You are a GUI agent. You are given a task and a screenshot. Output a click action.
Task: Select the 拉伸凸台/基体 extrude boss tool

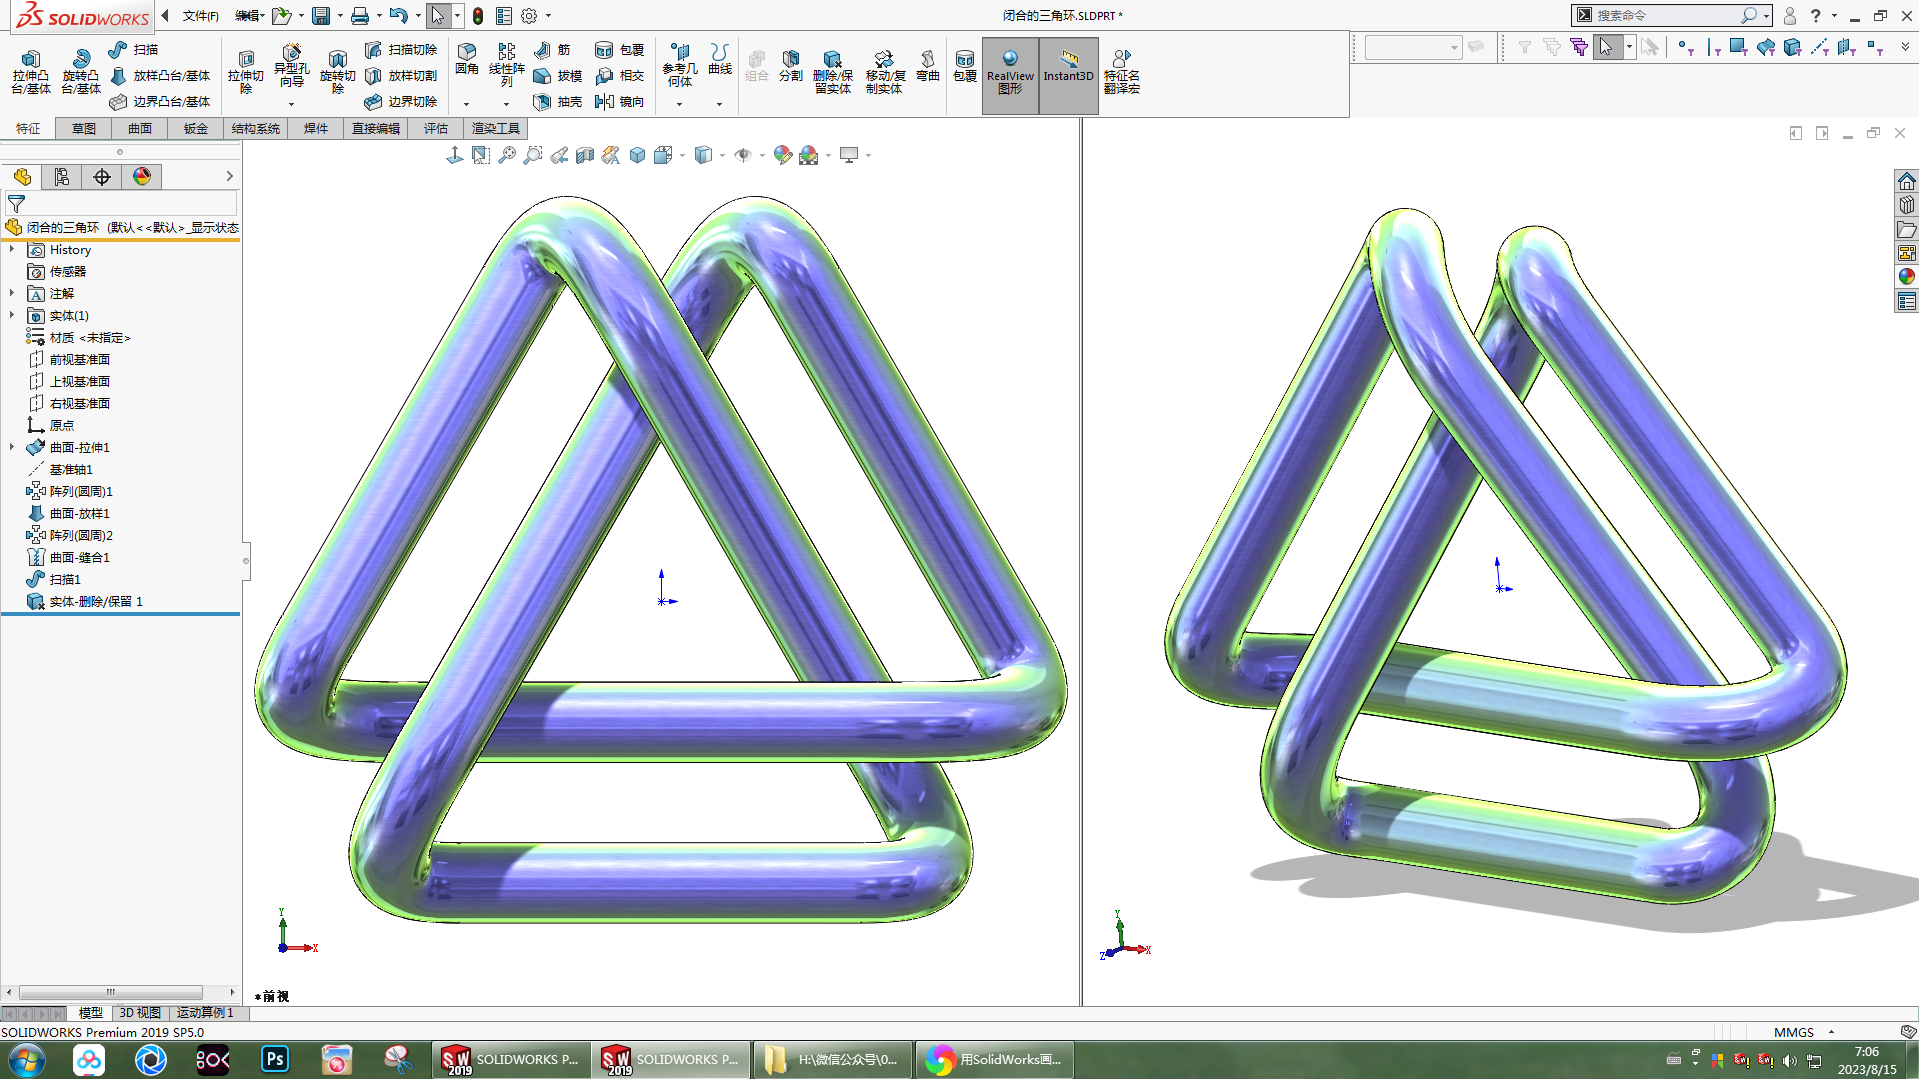(31, 72)
